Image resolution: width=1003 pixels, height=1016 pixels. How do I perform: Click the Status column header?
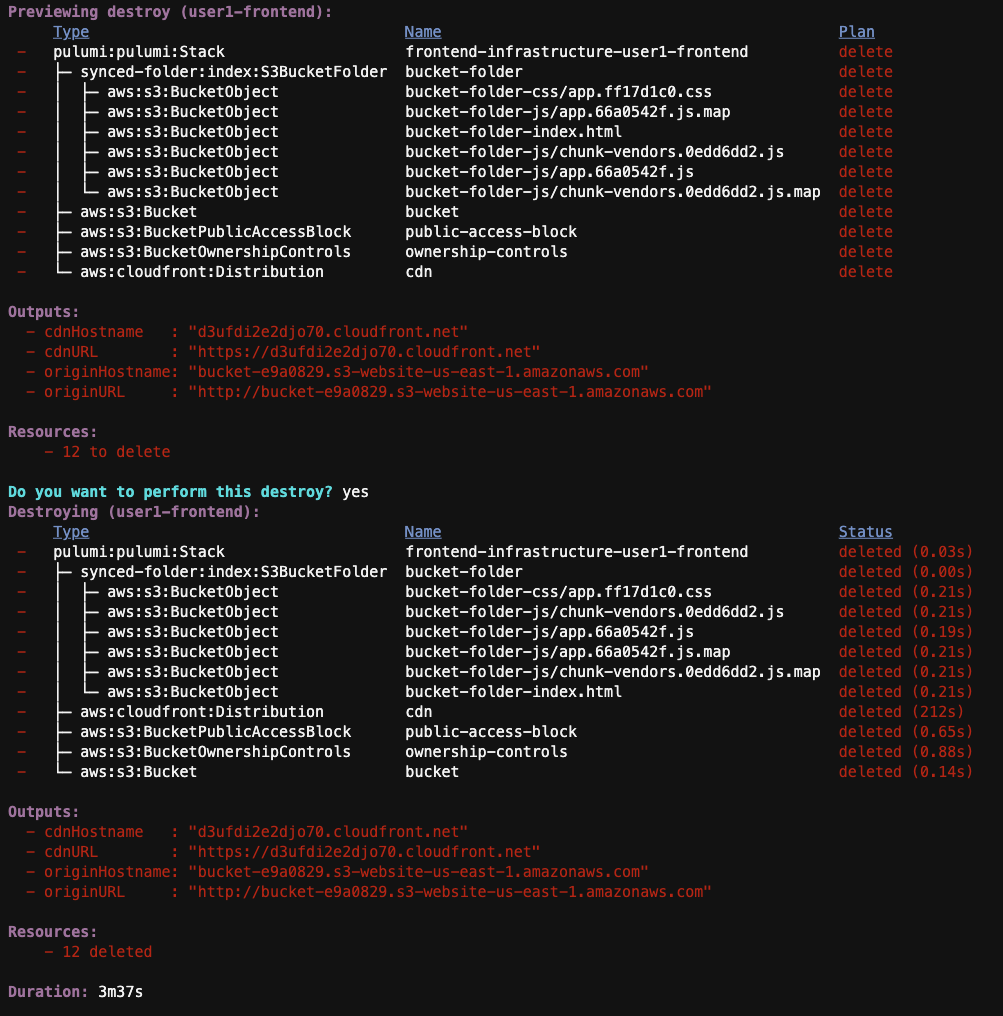pos(865,532)
